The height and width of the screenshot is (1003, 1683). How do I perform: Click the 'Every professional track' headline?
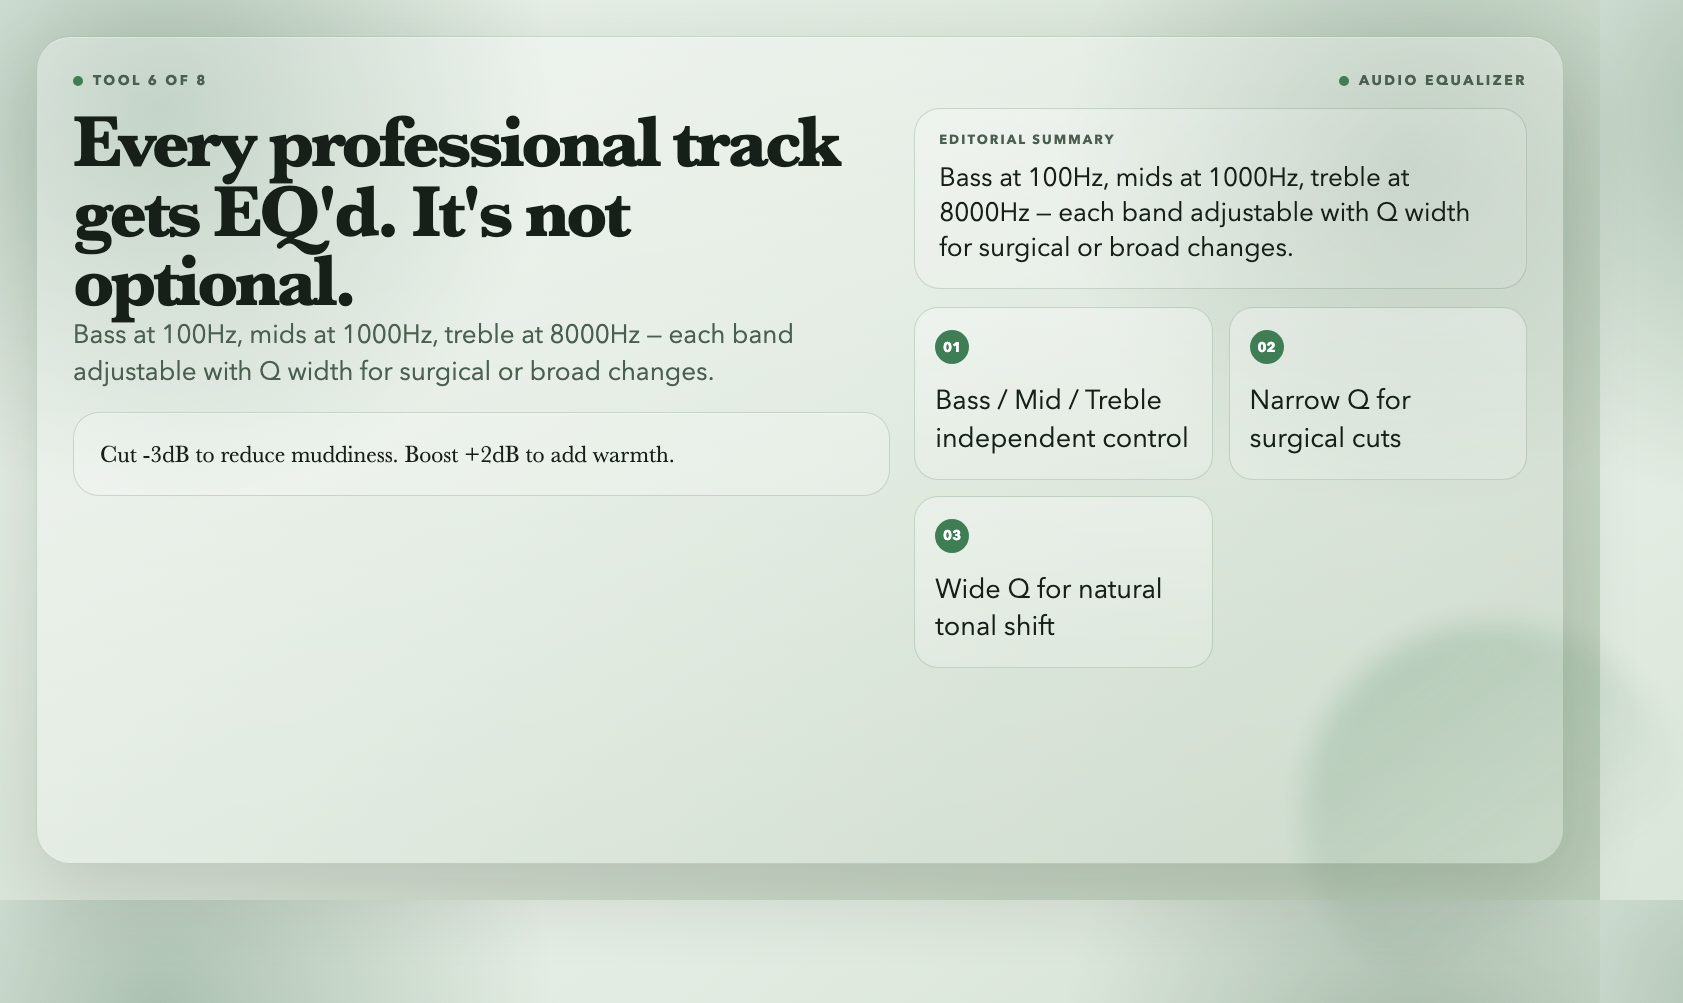(457, 212)
